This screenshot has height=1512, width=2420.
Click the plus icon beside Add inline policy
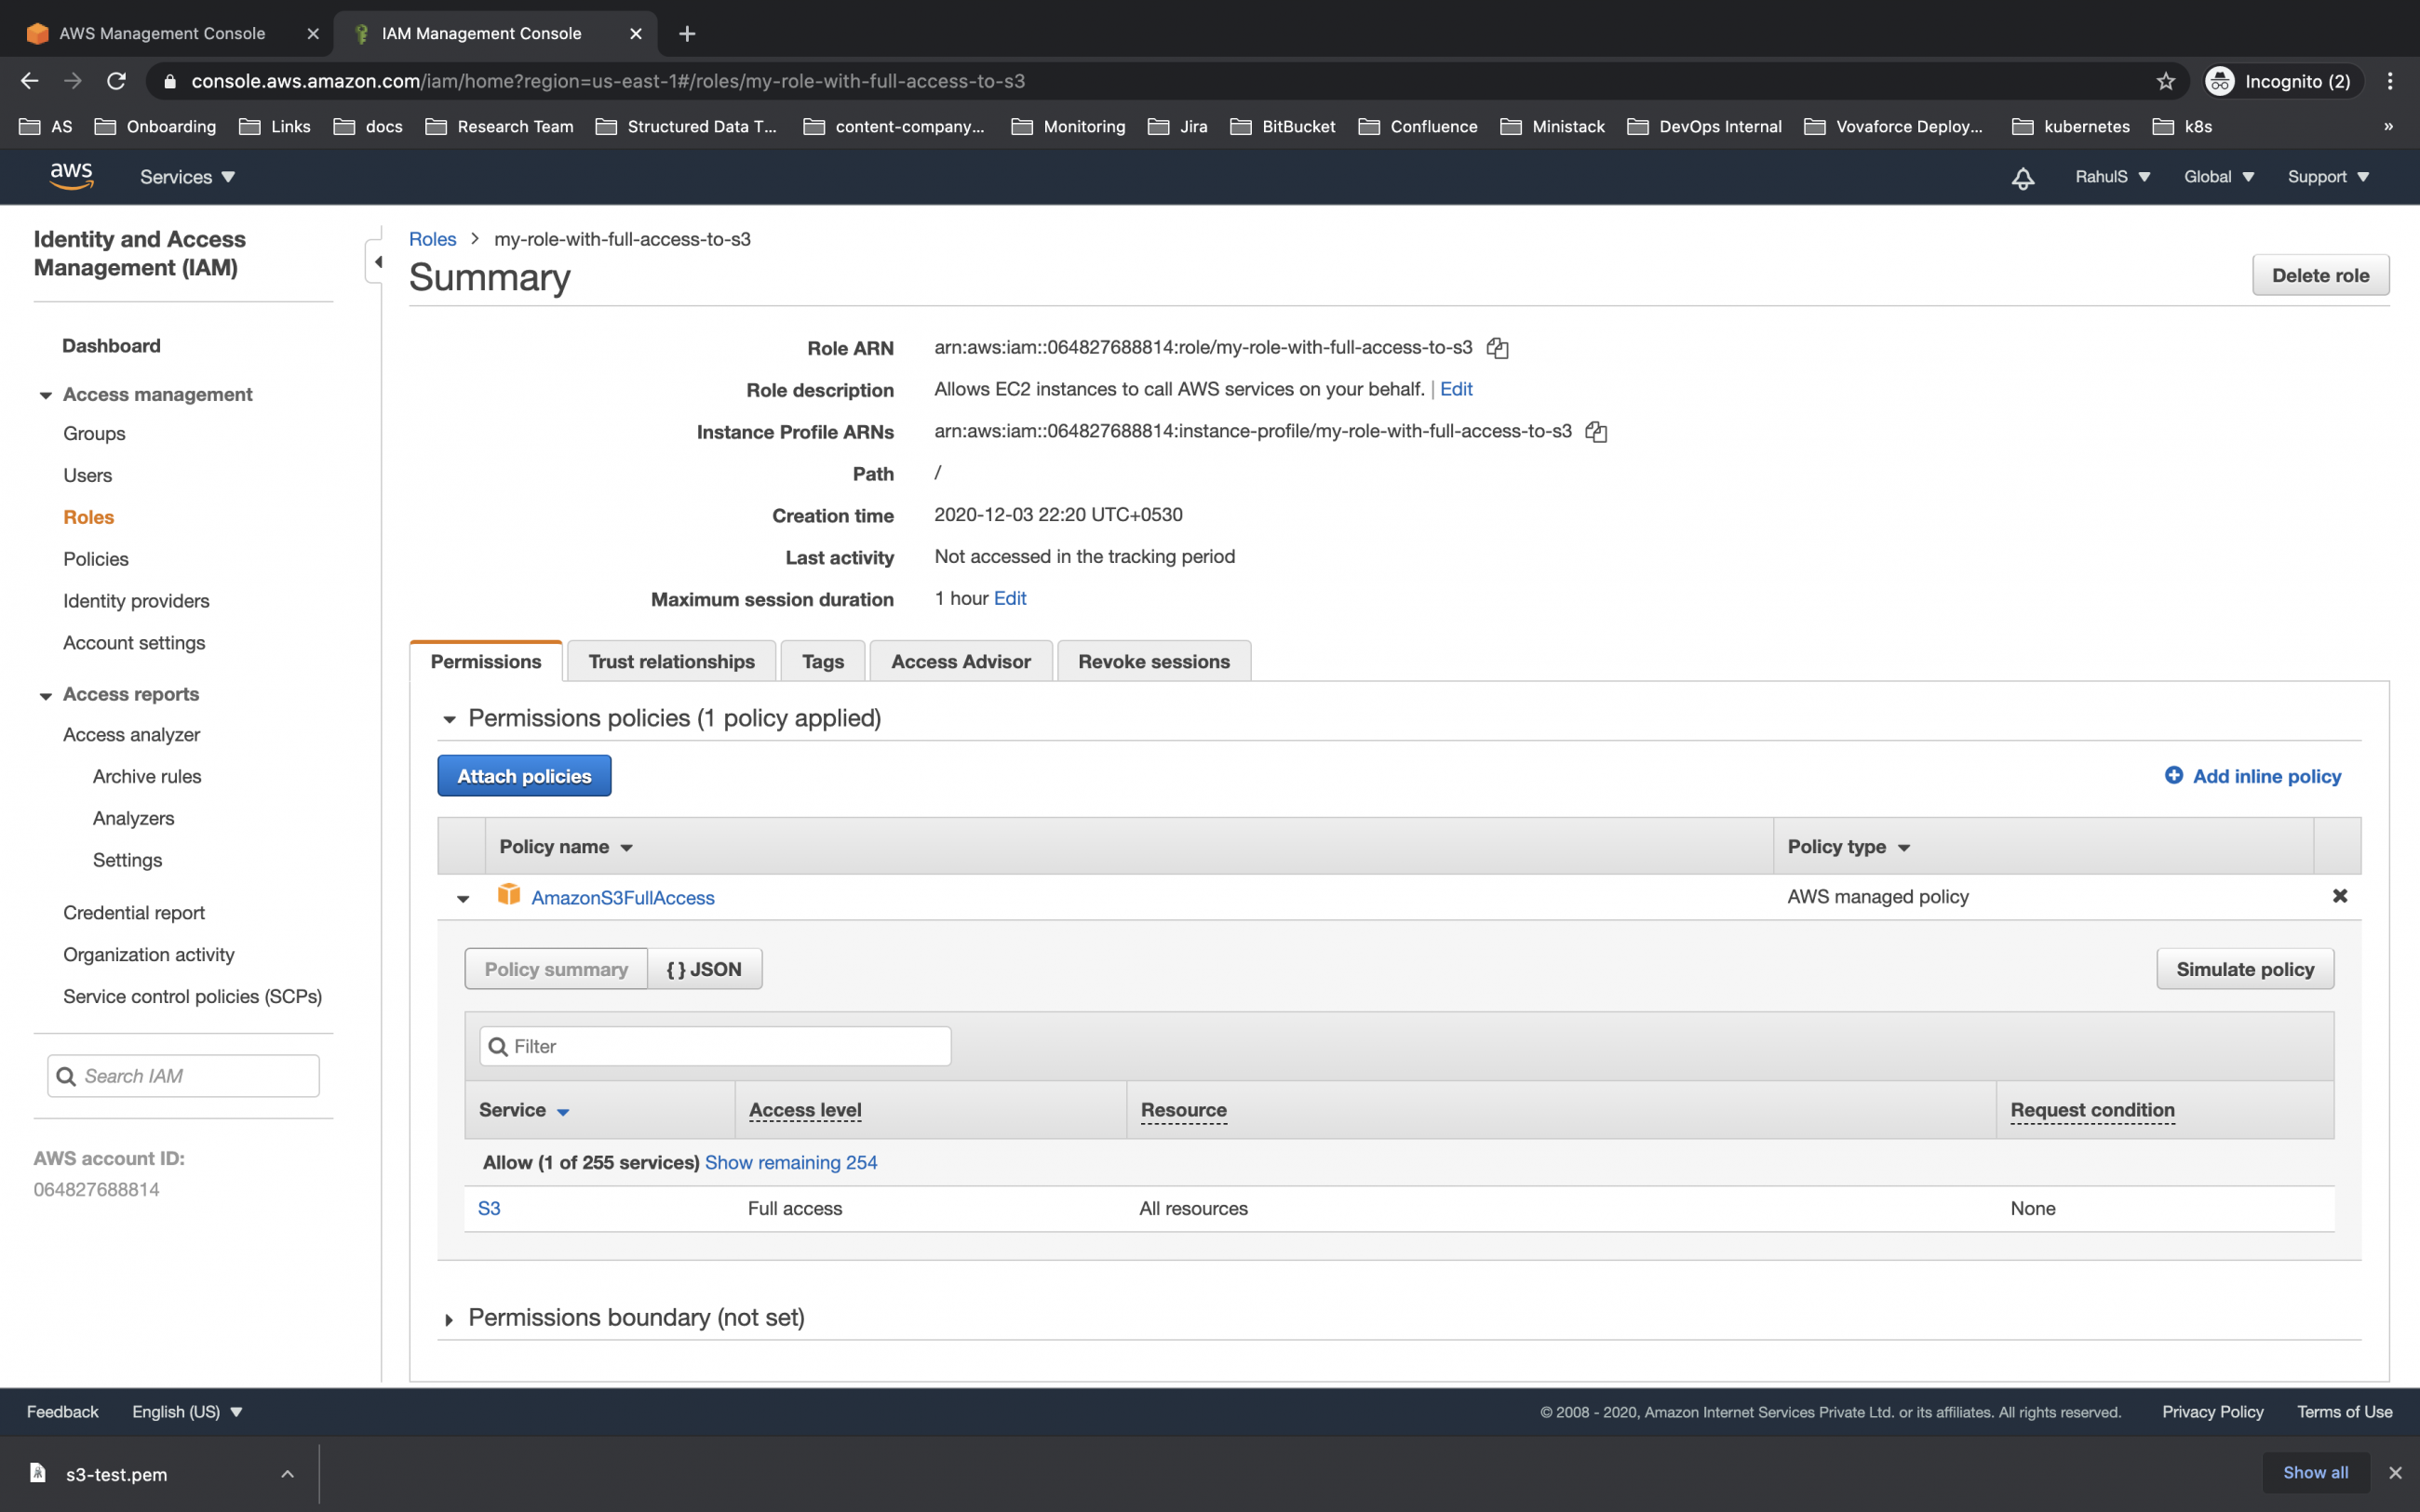click(x=2173, y=775)
